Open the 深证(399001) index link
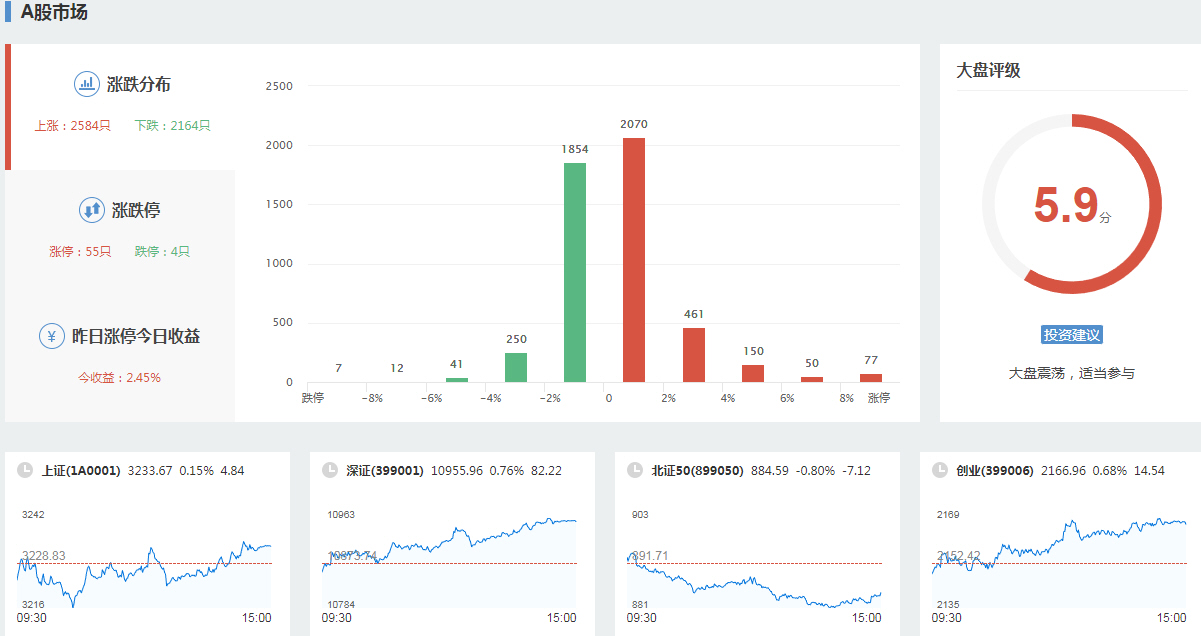 385,470
